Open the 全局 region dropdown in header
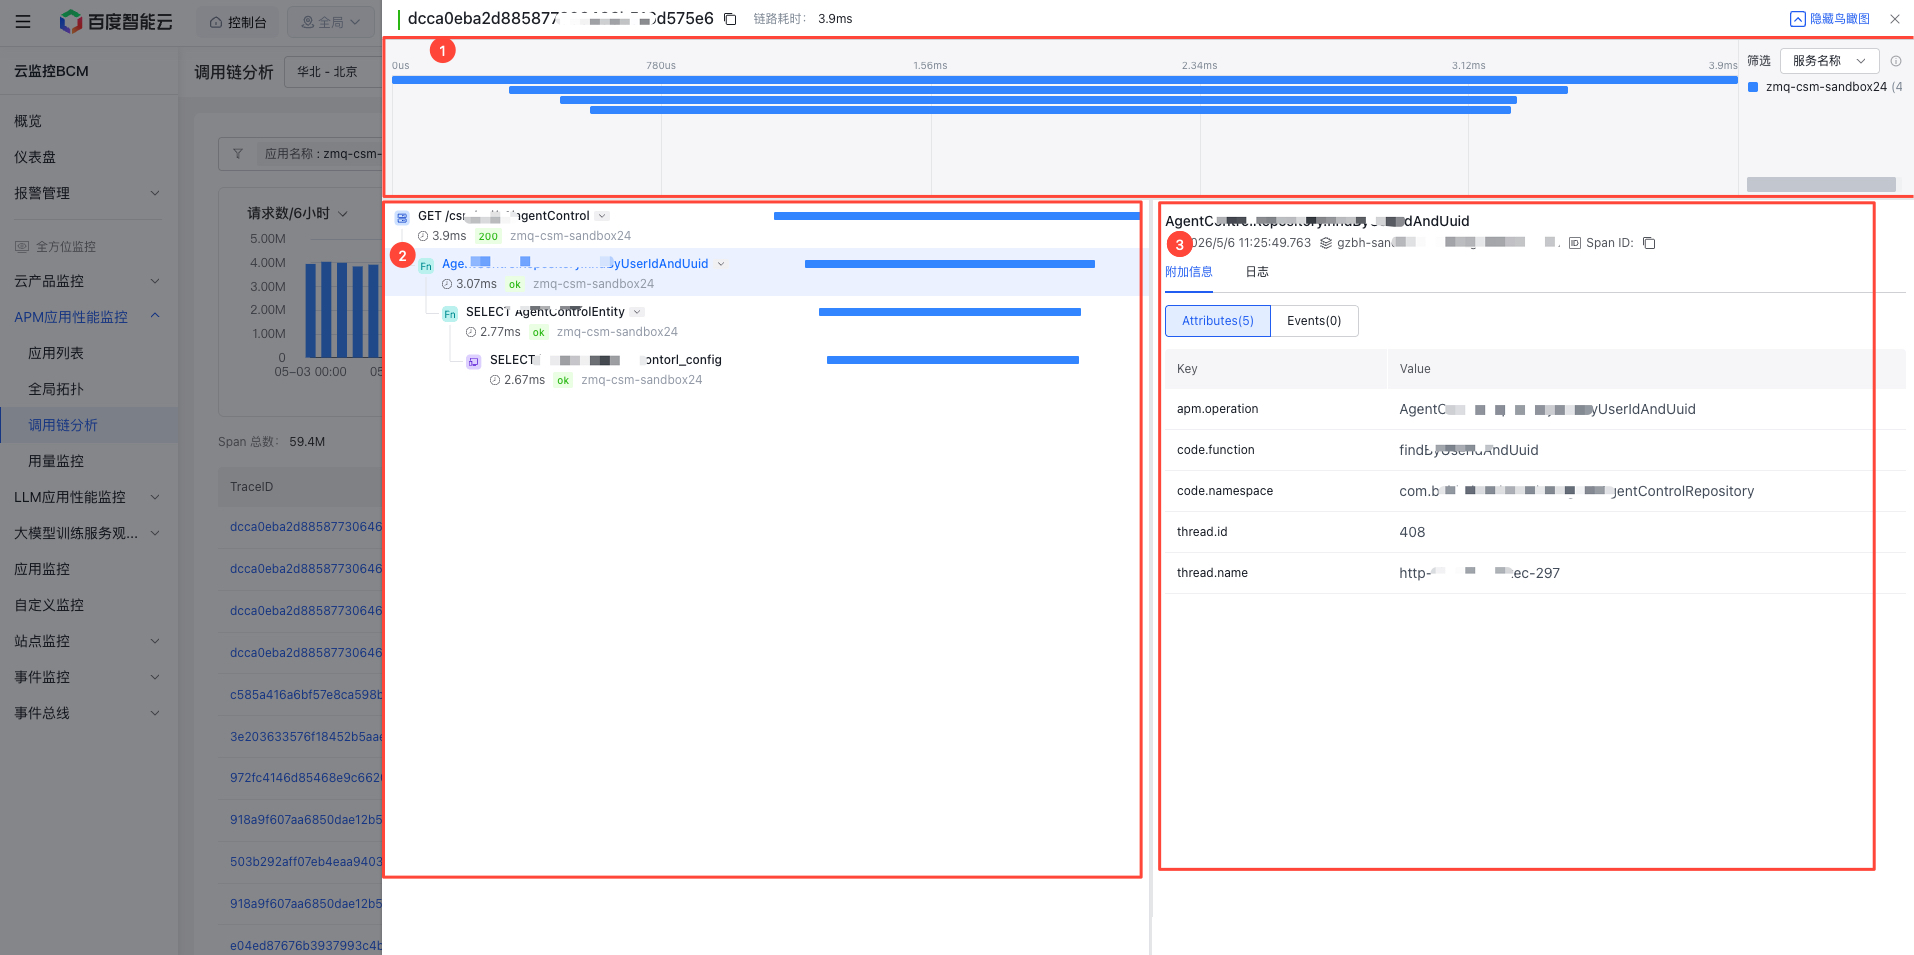This screenshot has height=955, width=1914. pos(331,22)
